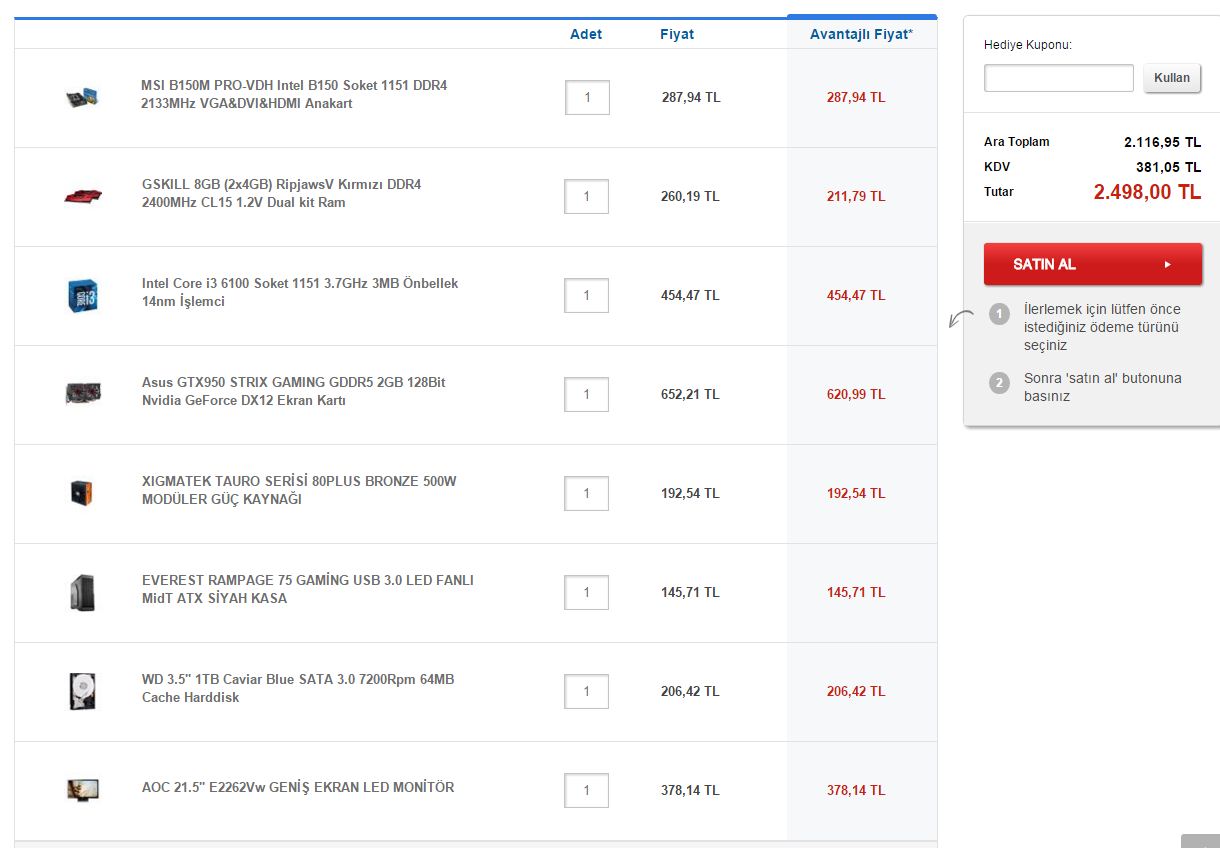Go to the Intel Core i3 6100 product page

click(300, 292)
